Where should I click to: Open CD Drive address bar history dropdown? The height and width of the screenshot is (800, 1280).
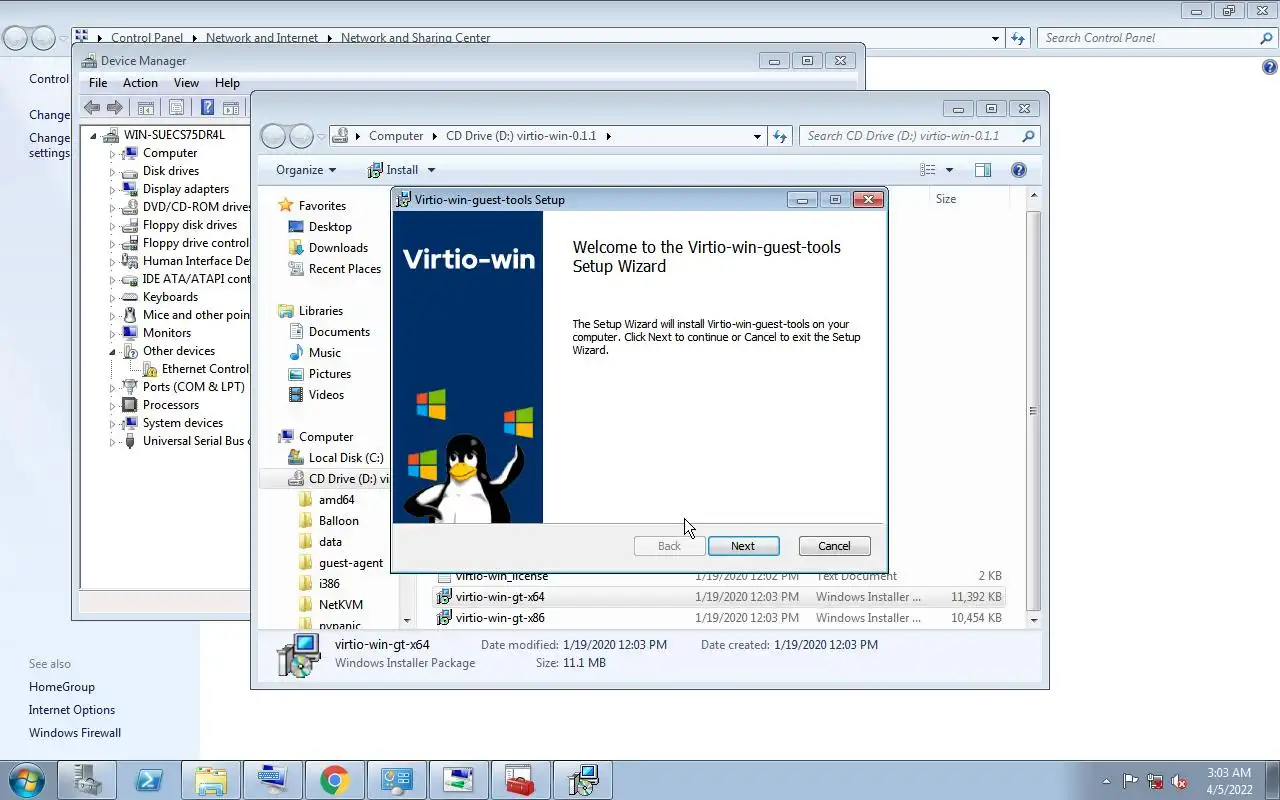757,136
